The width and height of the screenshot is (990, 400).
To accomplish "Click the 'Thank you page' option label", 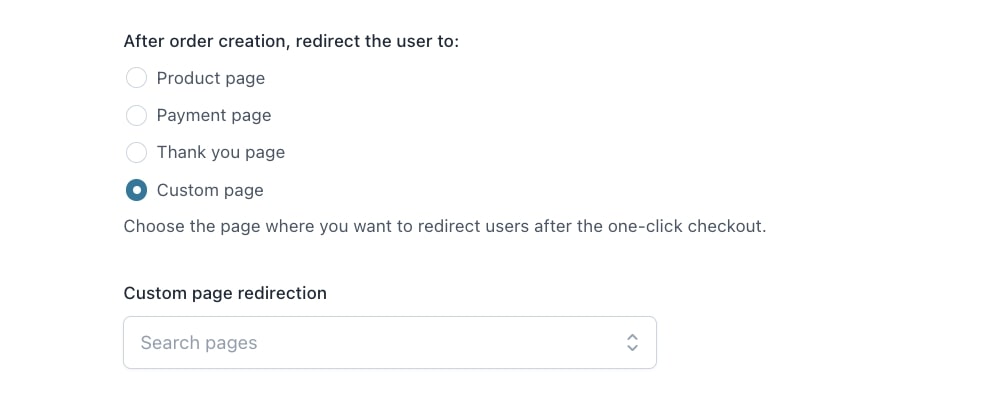I will click(x=221, y=153).
